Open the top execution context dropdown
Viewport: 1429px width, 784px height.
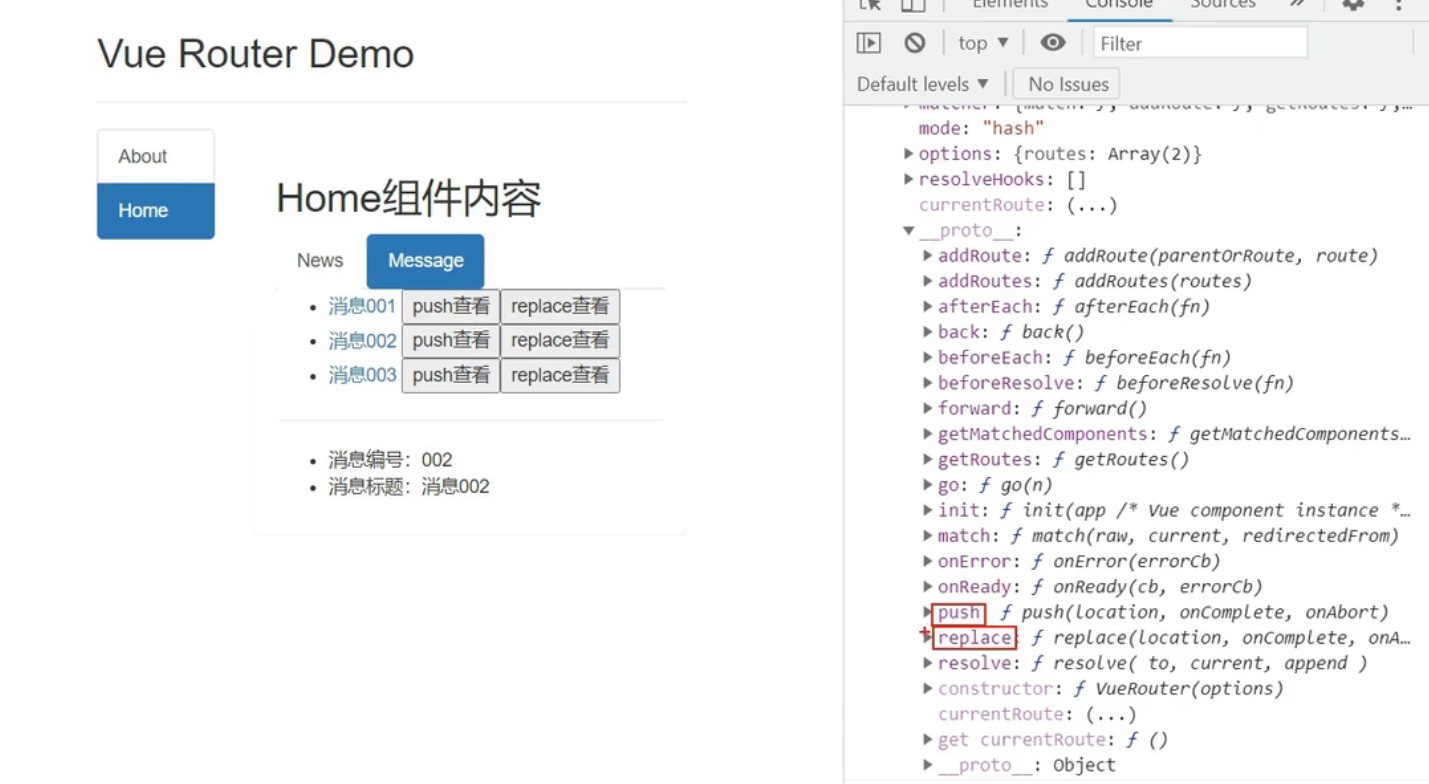point(981,42)
